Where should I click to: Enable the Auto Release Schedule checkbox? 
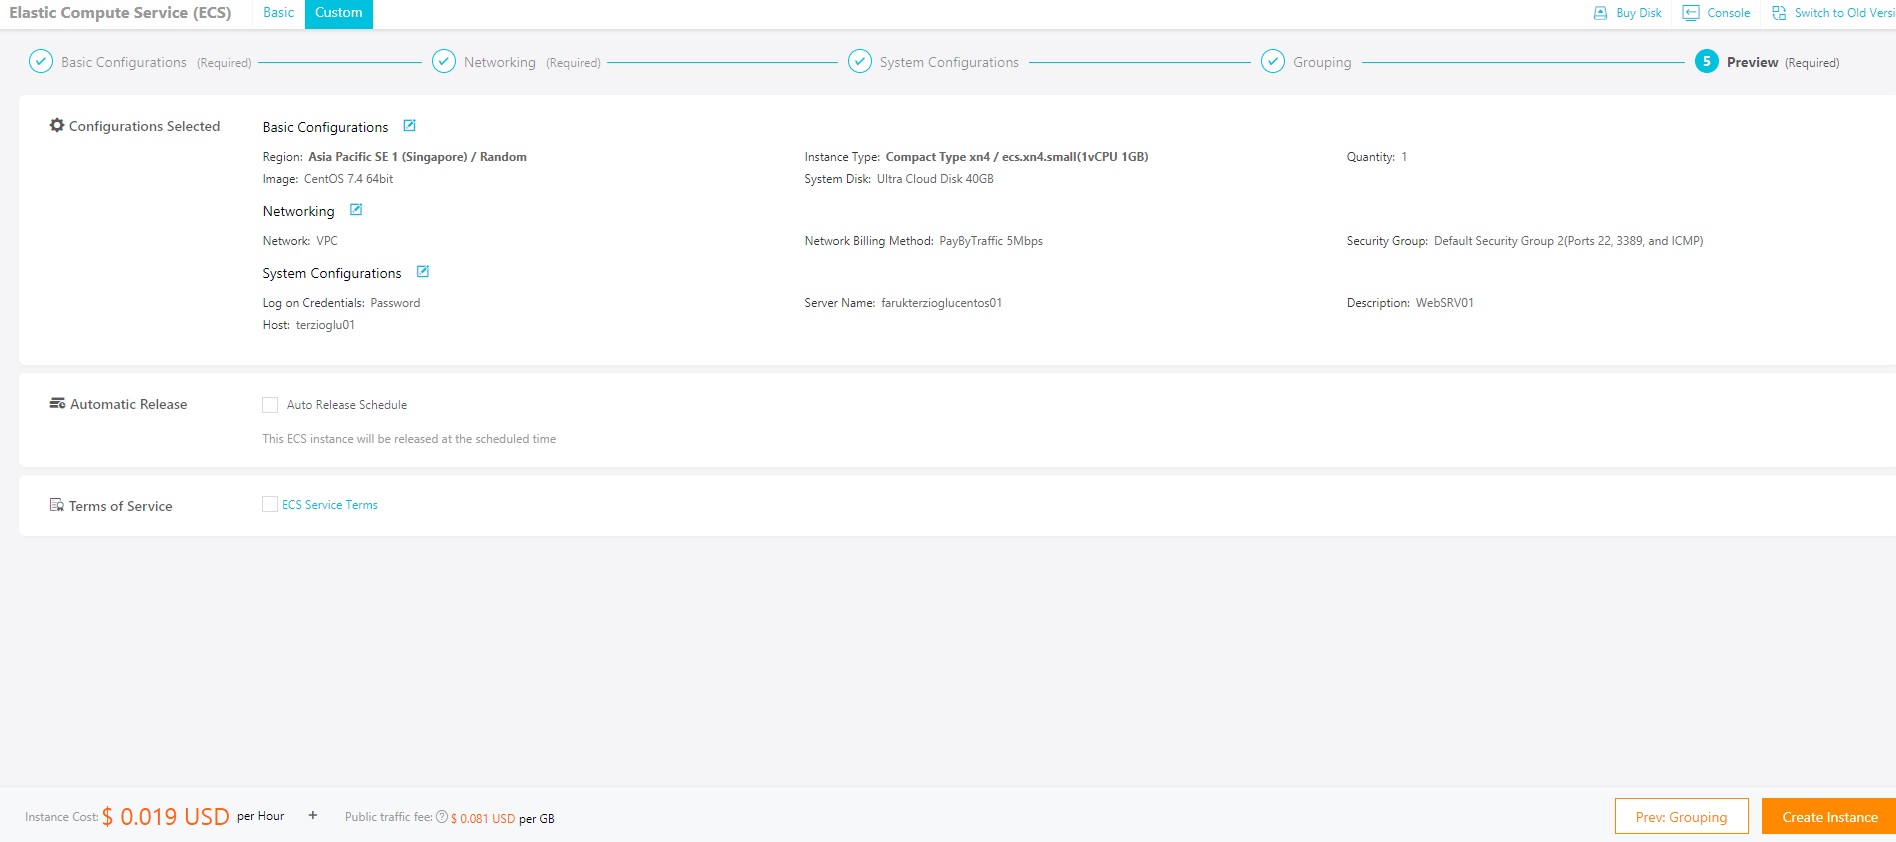coord(270,405)
